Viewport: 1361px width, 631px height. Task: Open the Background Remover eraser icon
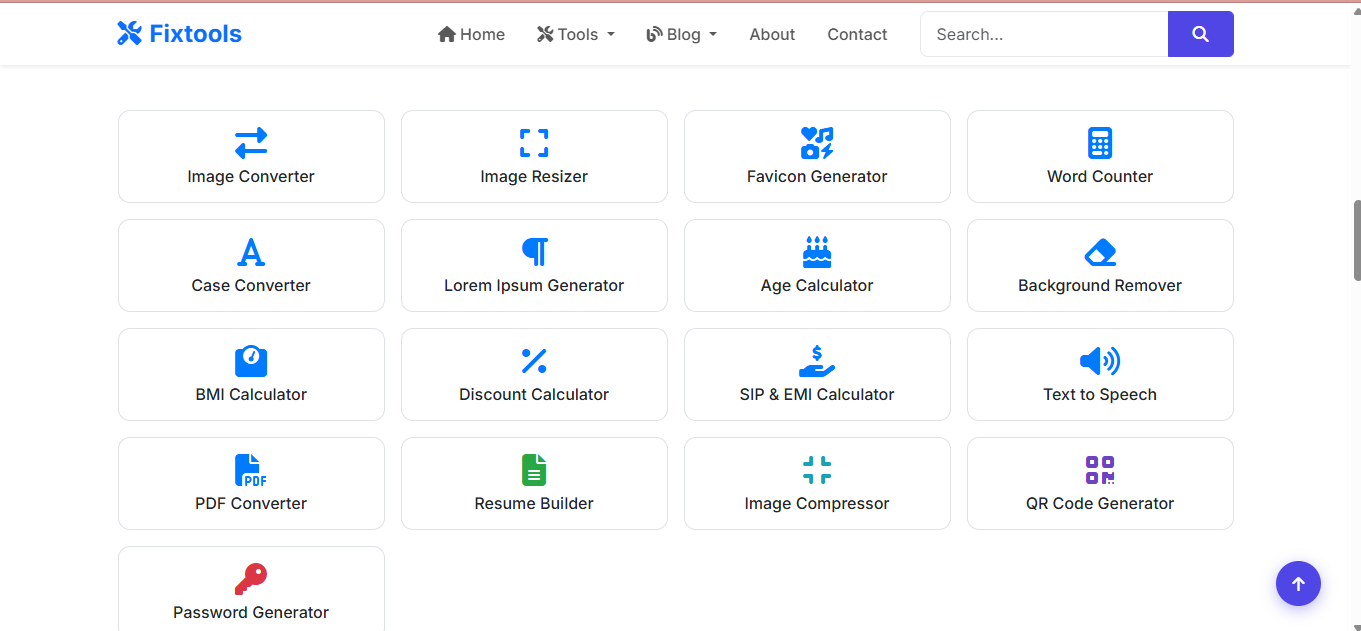[1100, 252]
